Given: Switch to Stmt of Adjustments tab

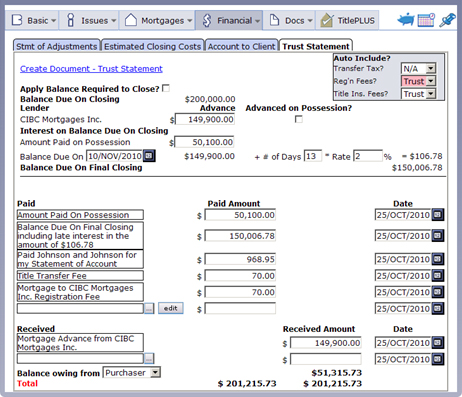Looking at the screenshot, I should (x=57, y=46).
